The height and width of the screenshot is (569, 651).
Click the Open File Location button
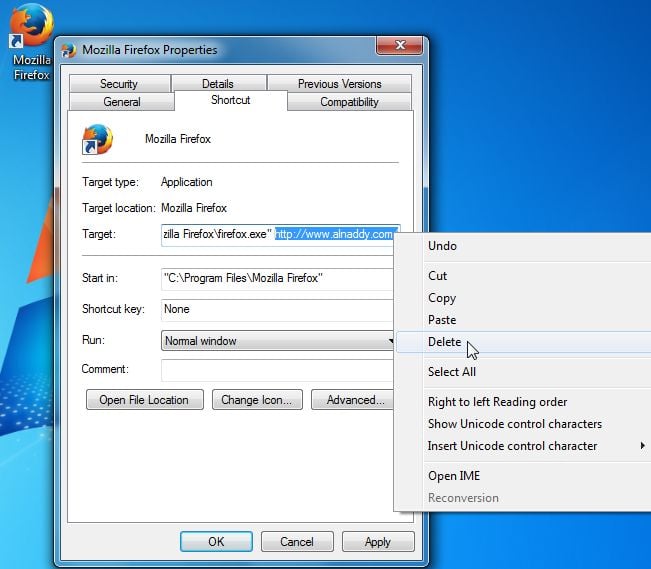[x=144, y=400]
